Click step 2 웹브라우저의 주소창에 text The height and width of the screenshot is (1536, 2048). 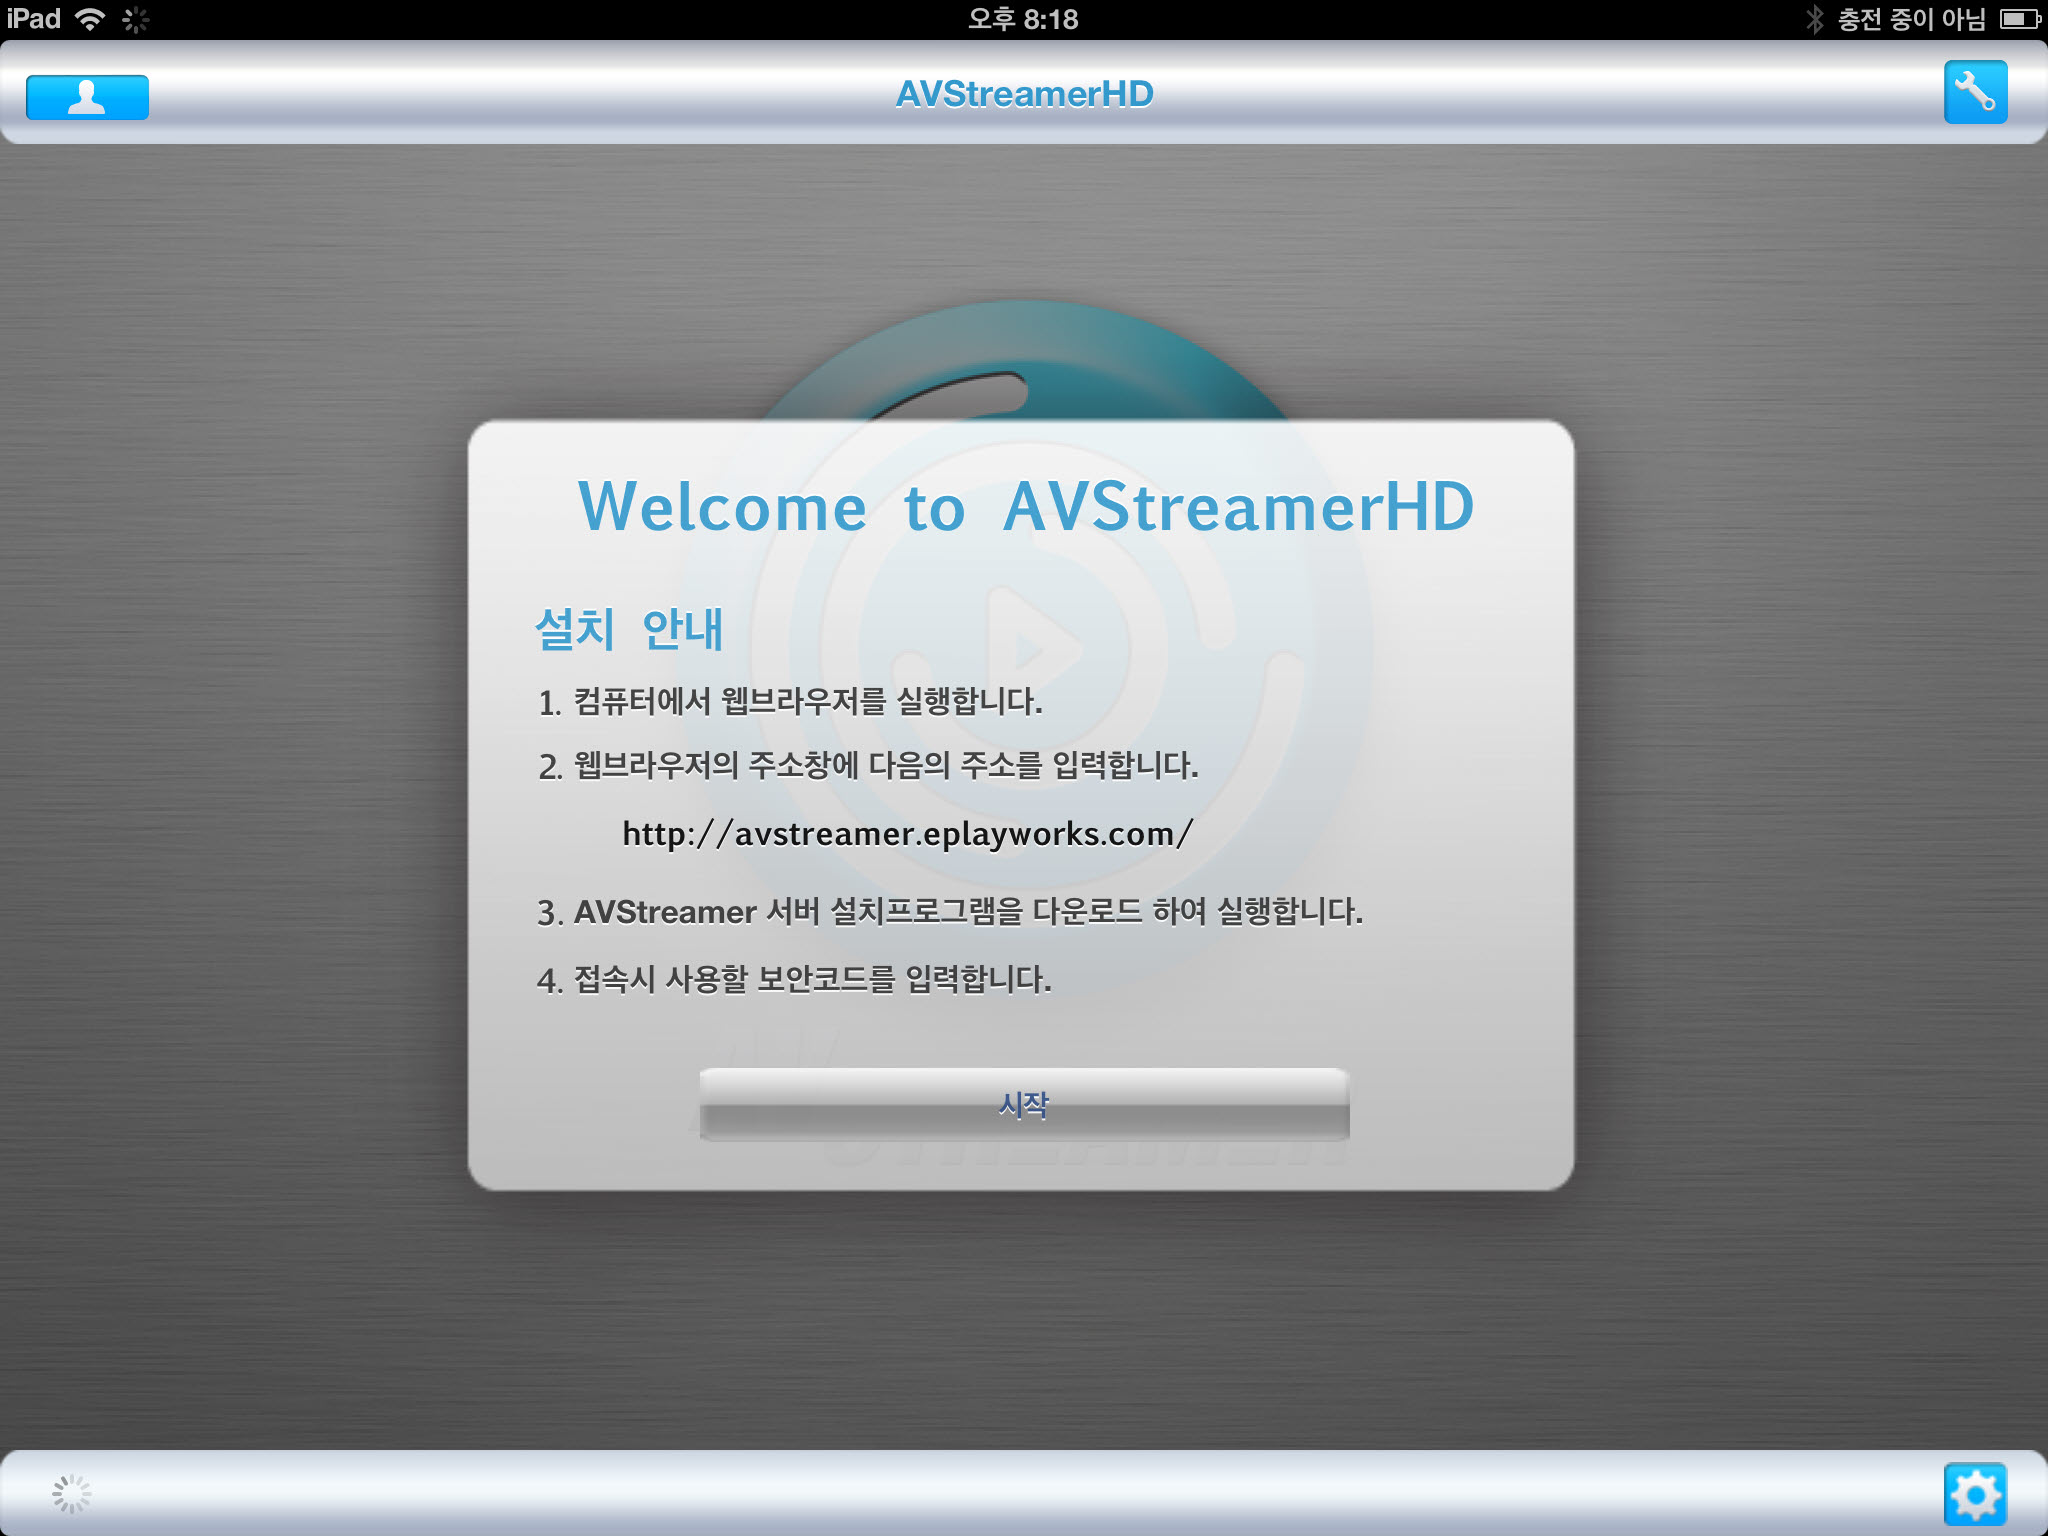pos(867,766)
